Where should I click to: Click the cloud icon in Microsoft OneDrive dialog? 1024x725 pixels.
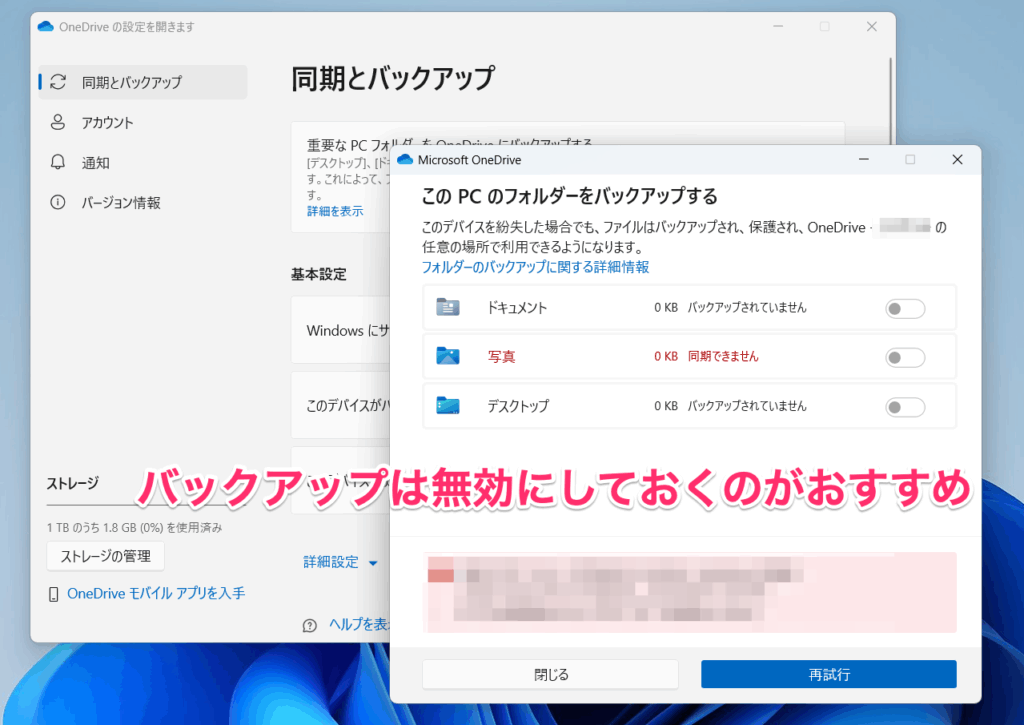click(405, 159)
